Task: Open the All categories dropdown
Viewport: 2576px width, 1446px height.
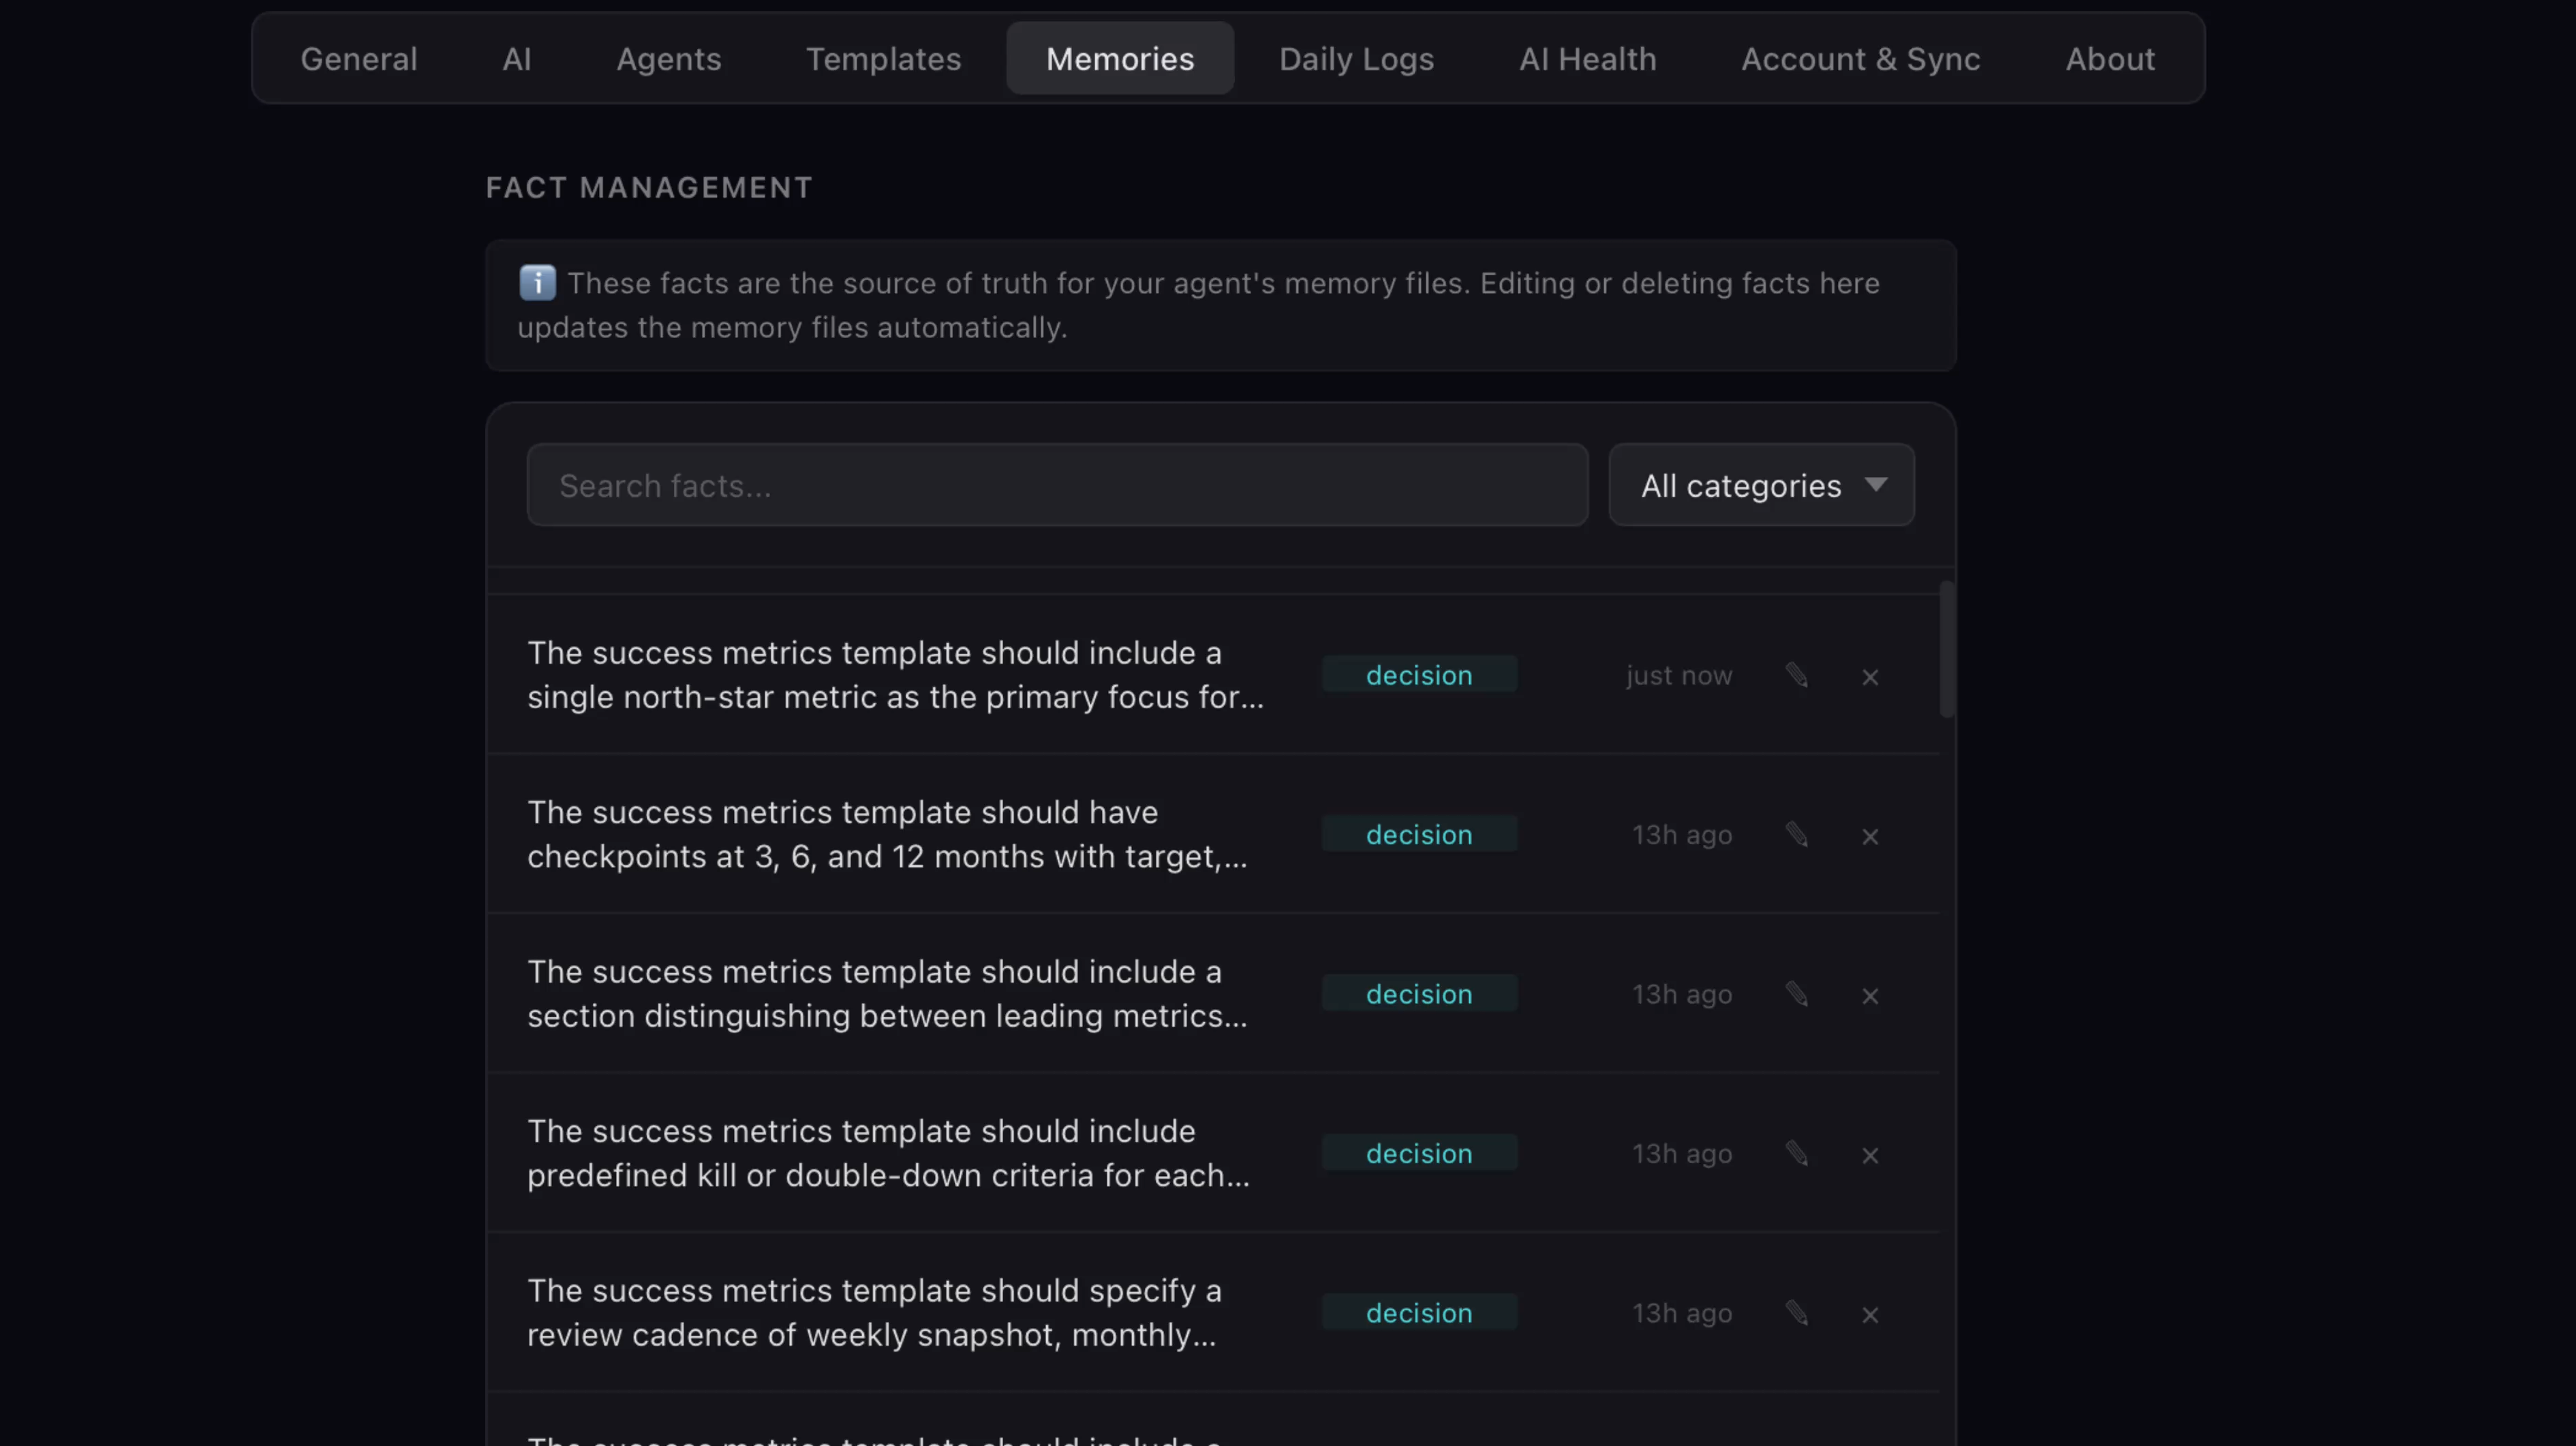Action: pyautogui.click(x=1761, y=485)
